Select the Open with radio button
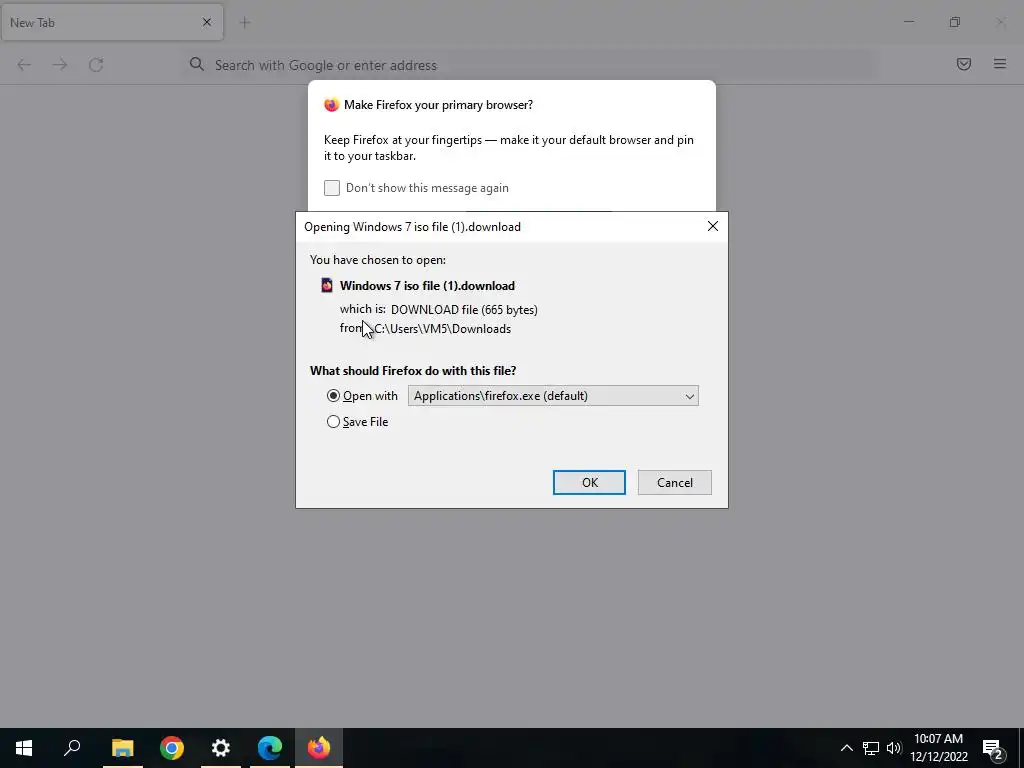The height and width of the screenshot is (768, 1024). coord(333,396)
